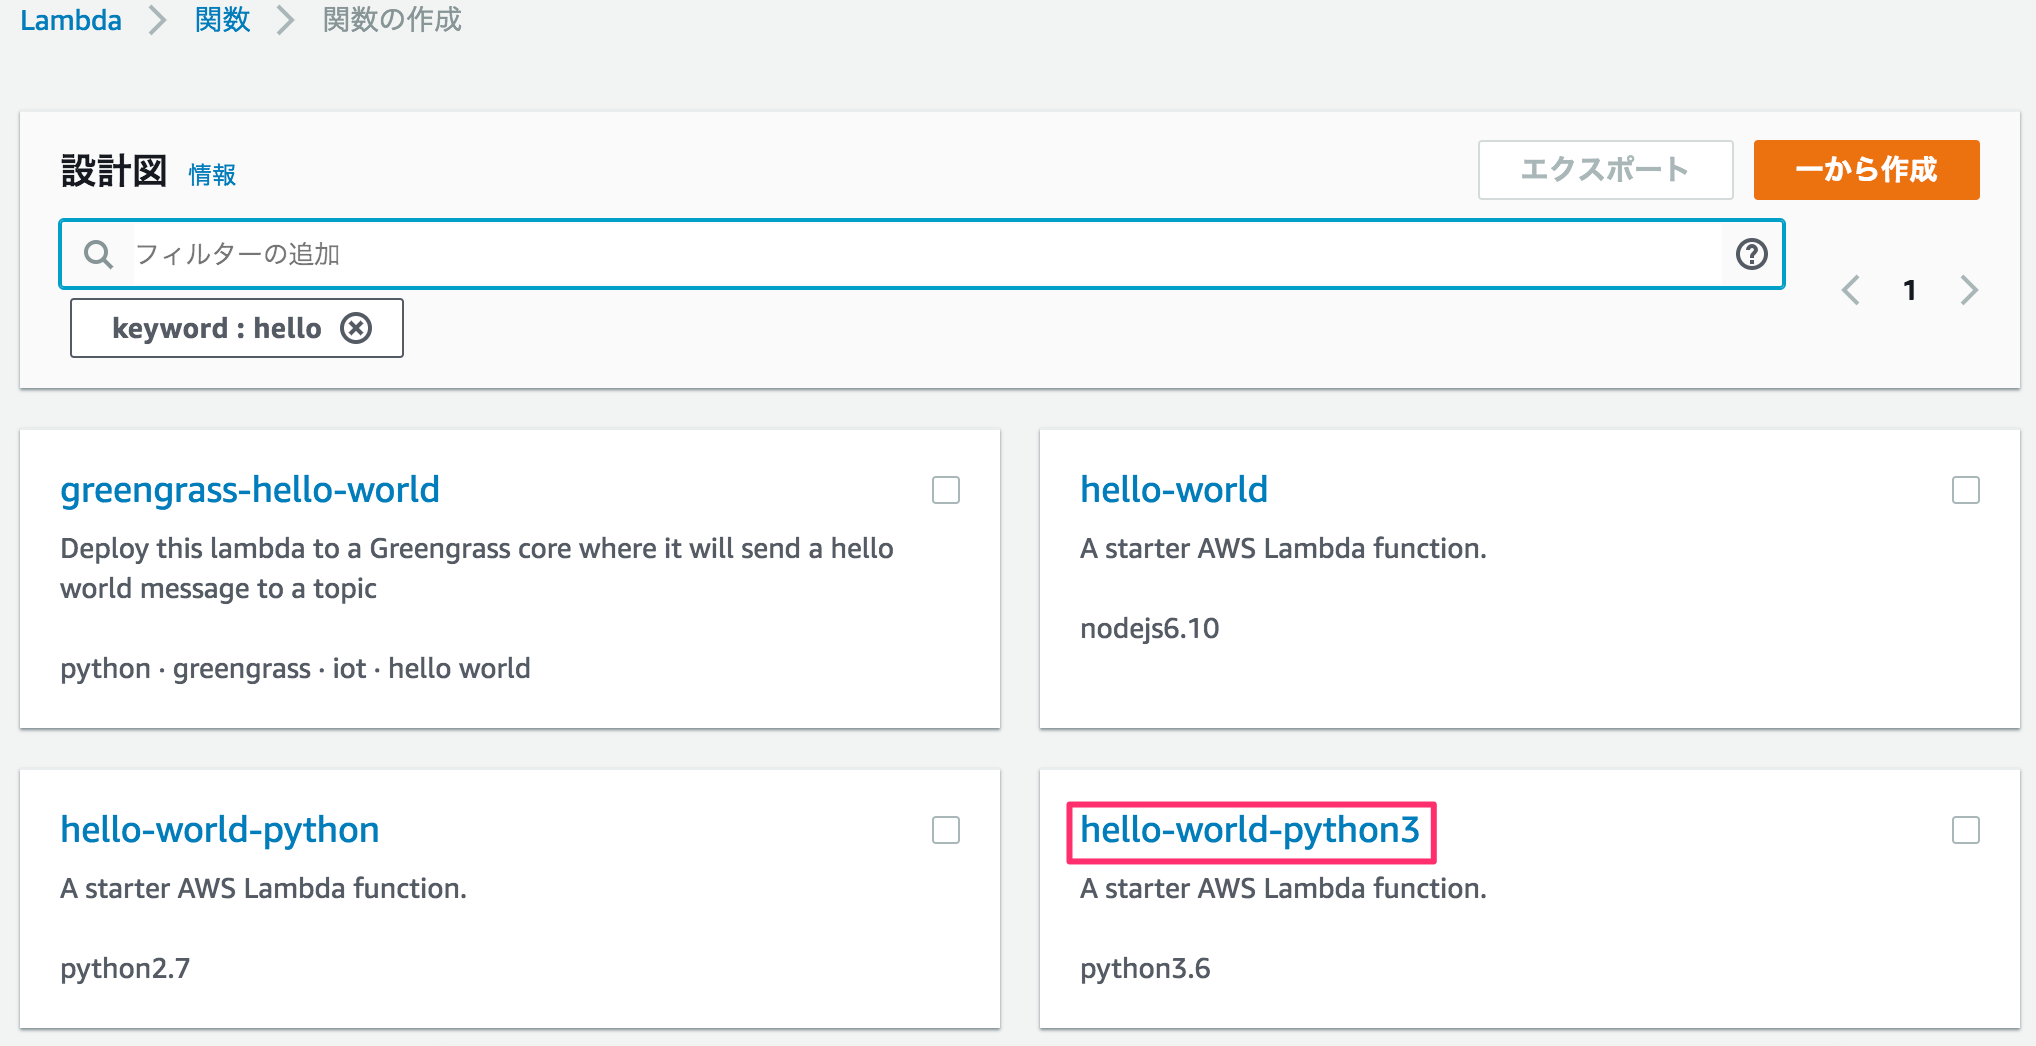The width and height of the screenshot is (2036, 1046).
Task: Click the search magnifier icon
Action: [97, 254]
